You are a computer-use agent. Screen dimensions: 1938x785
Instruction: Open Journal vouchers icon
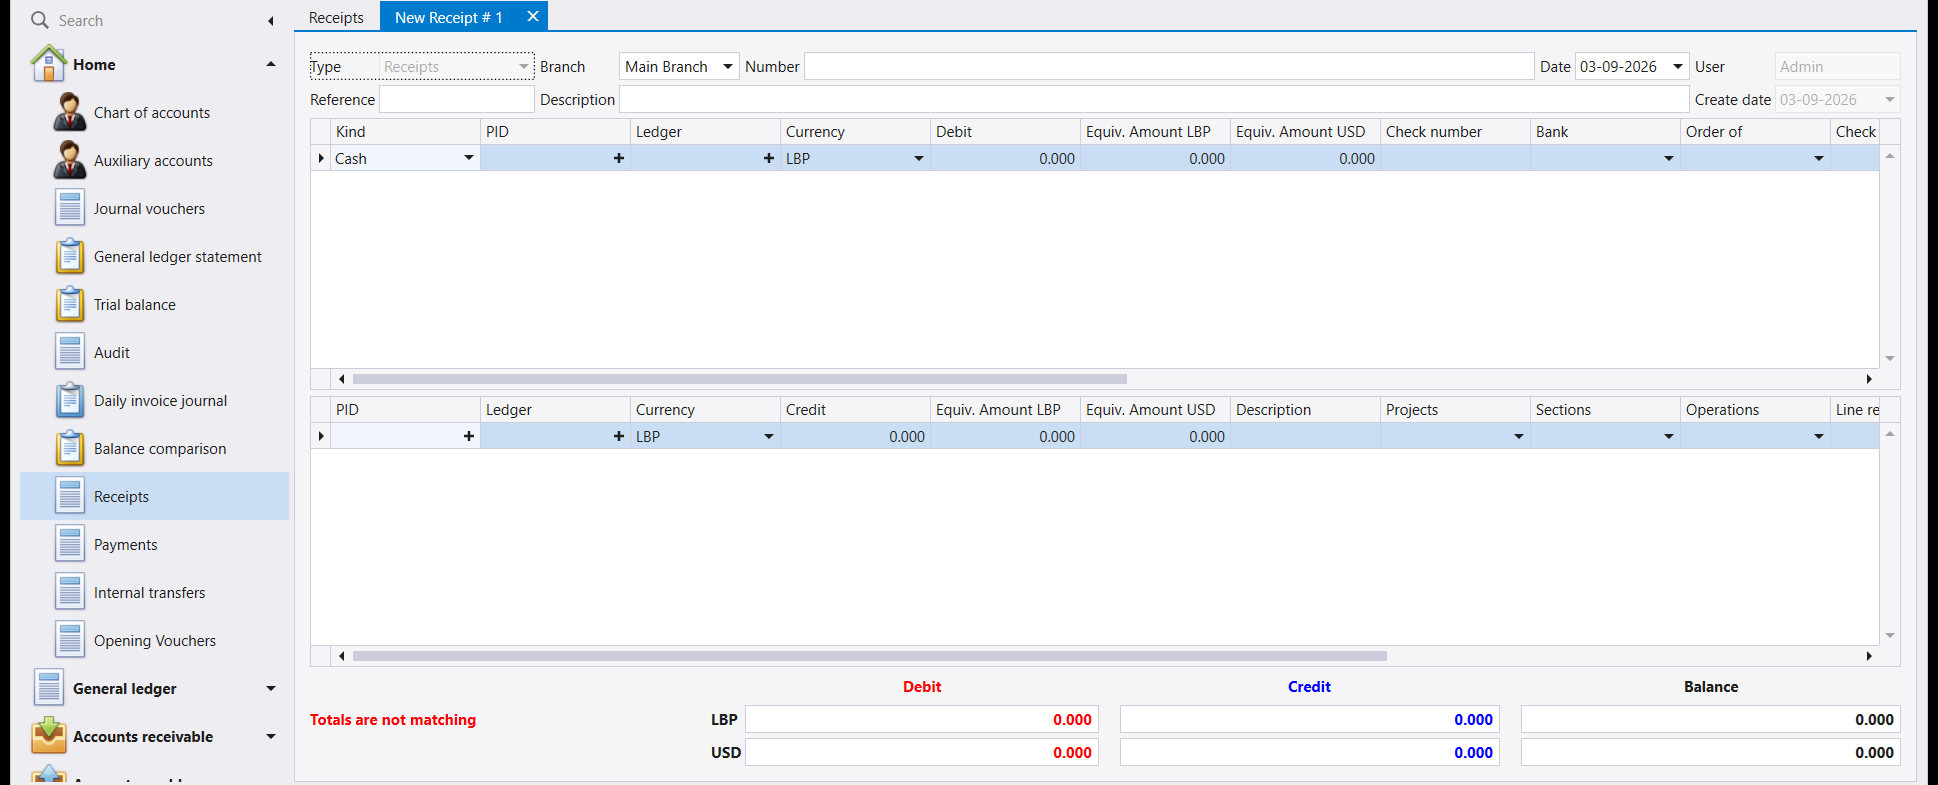pyautogui.click(x=70, y=208)
